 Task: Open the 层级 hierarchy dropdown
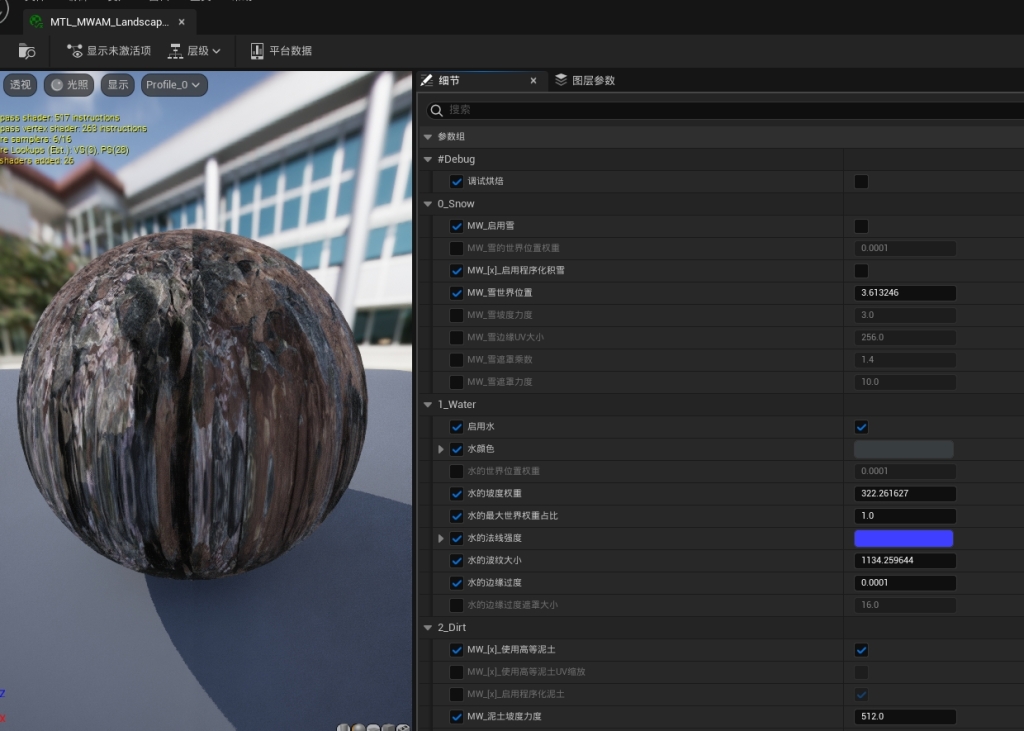[x=194, y=51]
